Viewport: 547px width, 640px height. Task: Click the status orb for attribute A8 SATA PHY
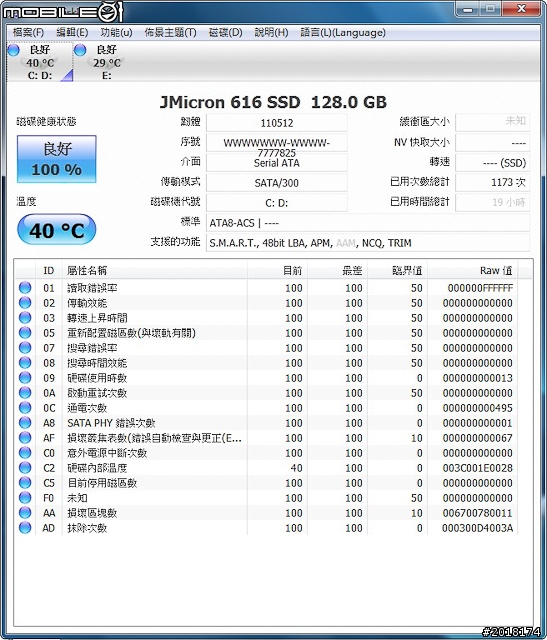click(25, 422)
